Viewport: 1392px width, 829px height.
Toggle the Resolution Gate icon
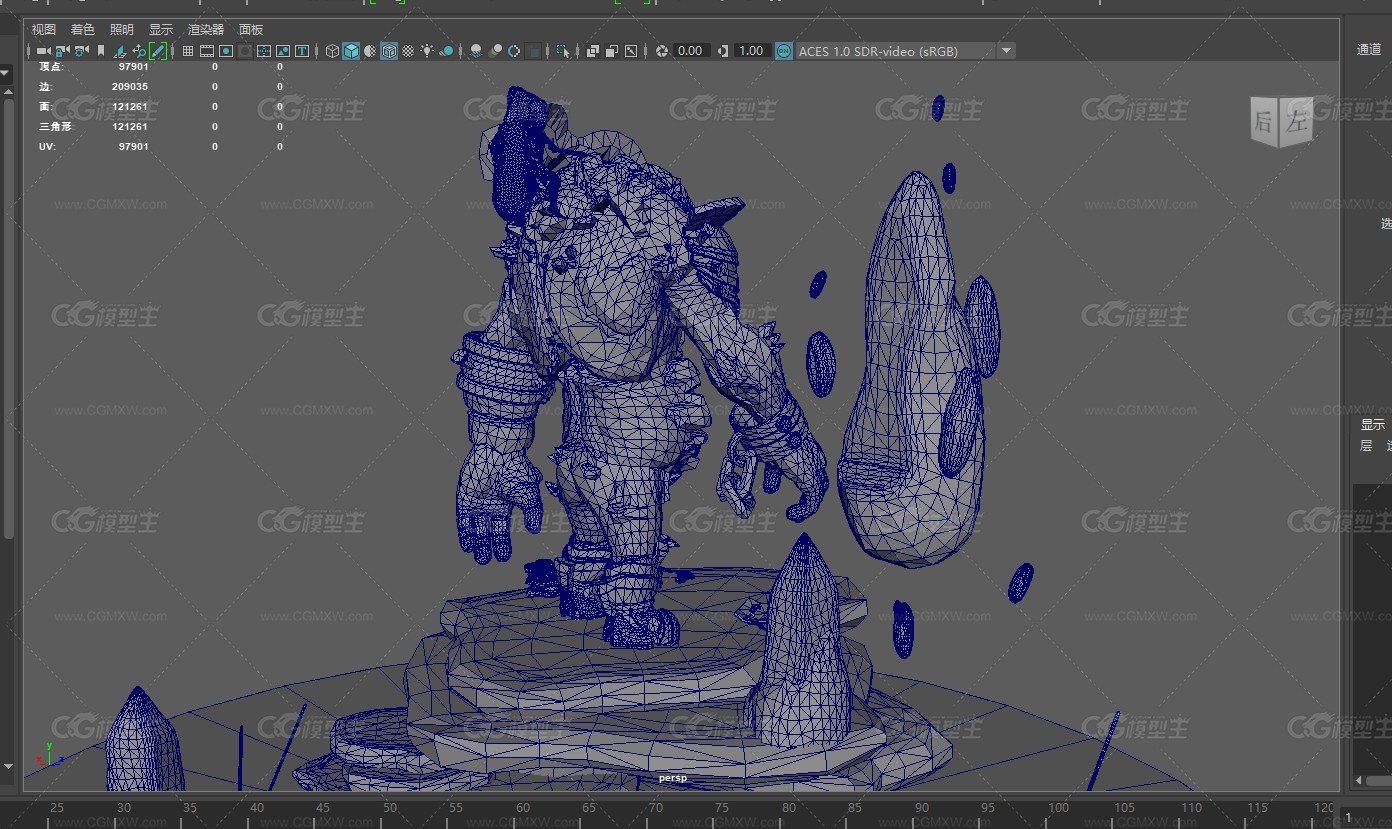coord(226,51)
